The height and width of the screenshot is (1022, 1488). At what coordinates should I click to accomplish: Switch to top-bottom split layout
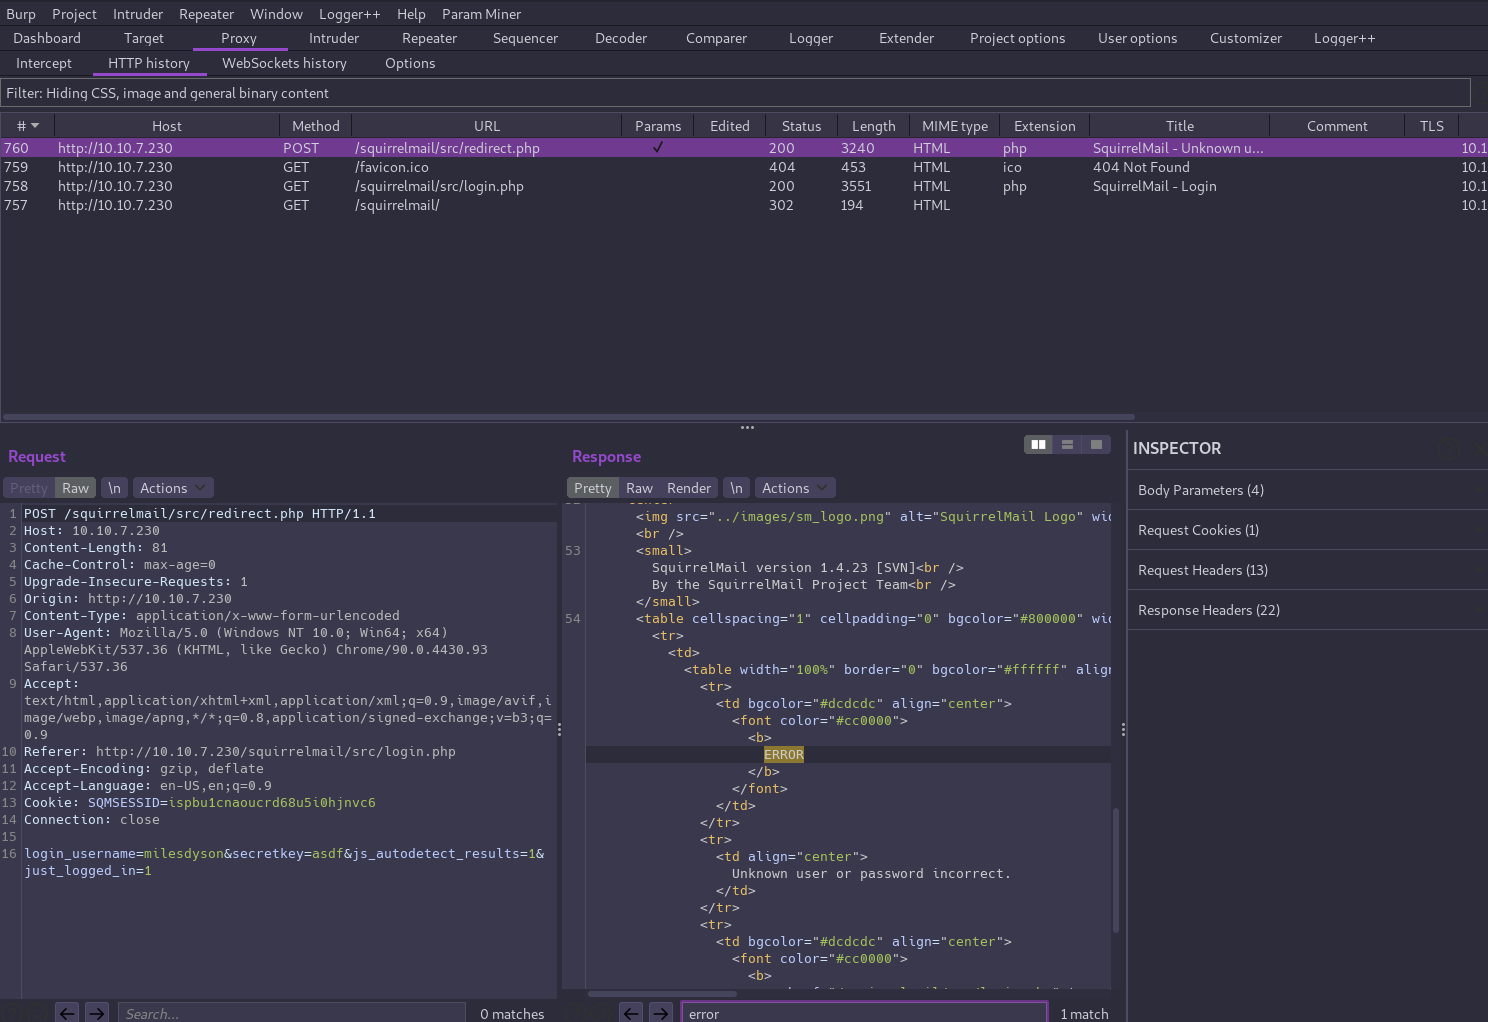pos(1068,444)
